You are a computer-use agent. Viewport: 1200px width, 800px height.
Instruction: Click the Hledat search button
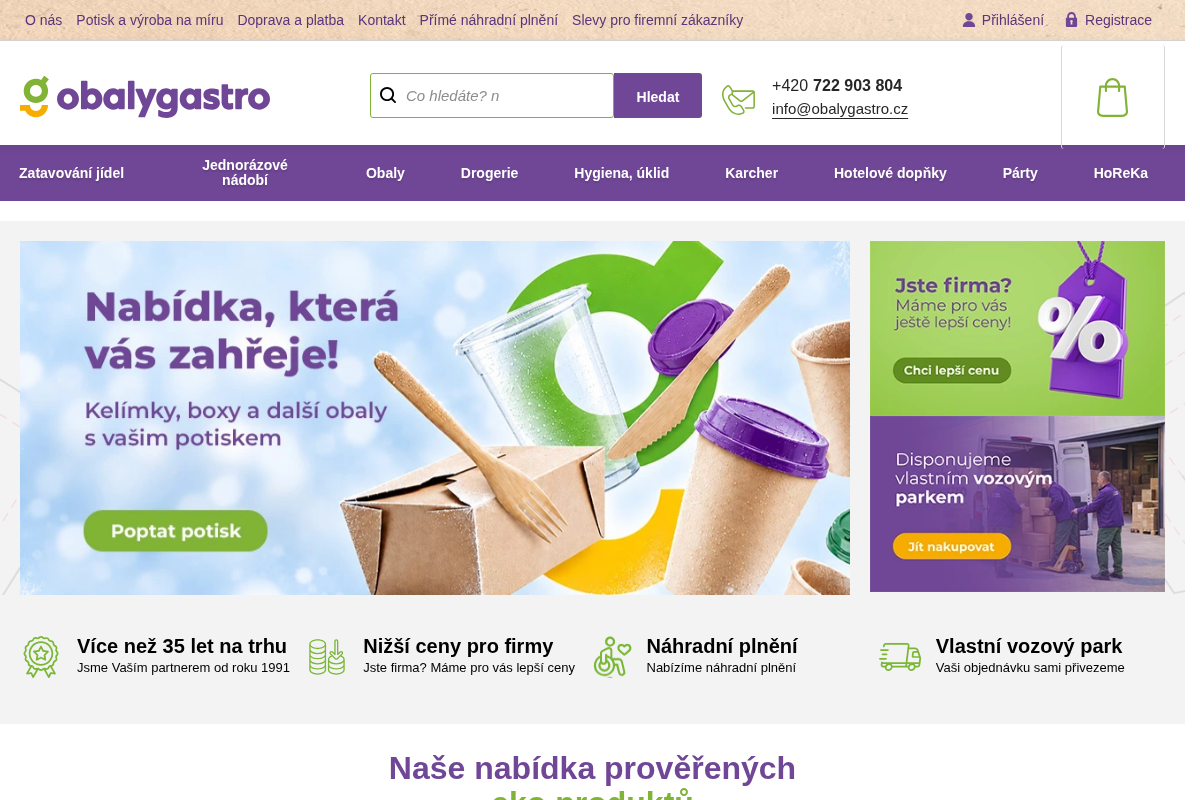658,96
